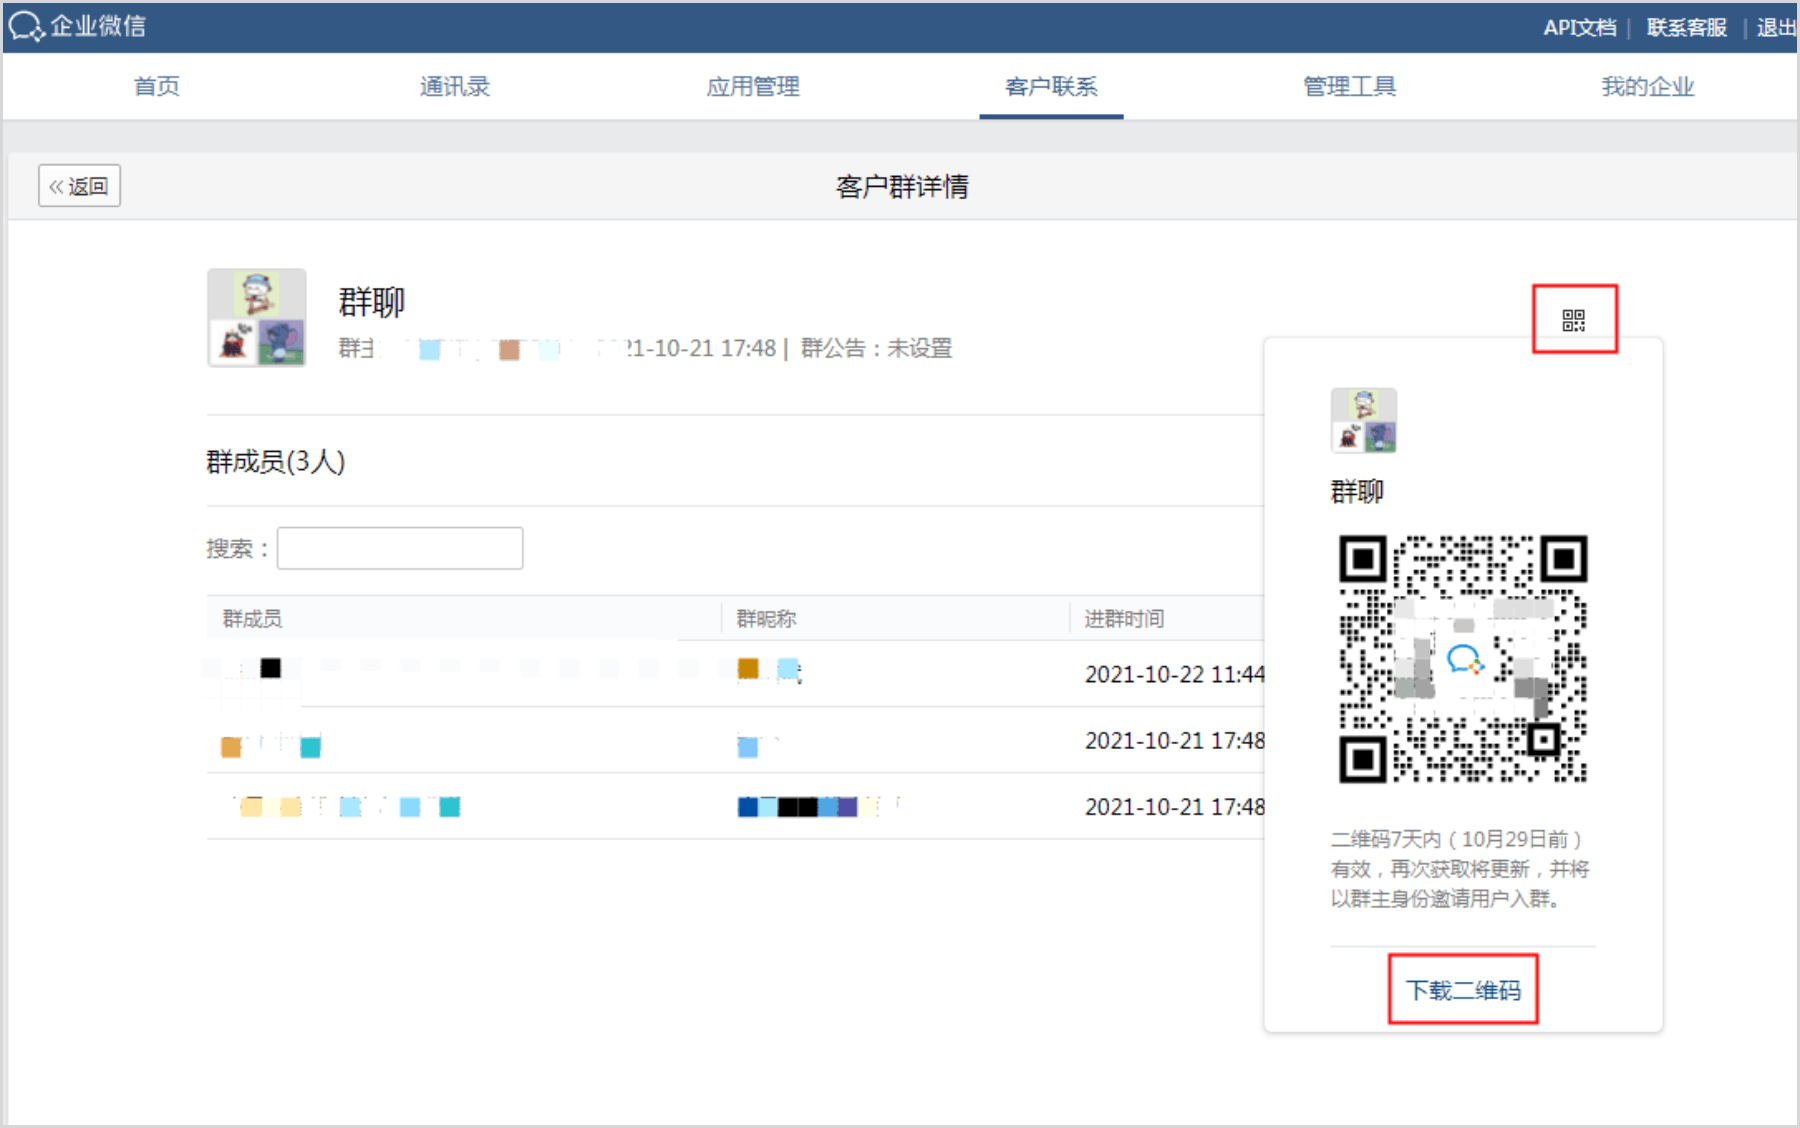Open the 首页 tab
The image size is (1800, 1128).
point(157,87)
